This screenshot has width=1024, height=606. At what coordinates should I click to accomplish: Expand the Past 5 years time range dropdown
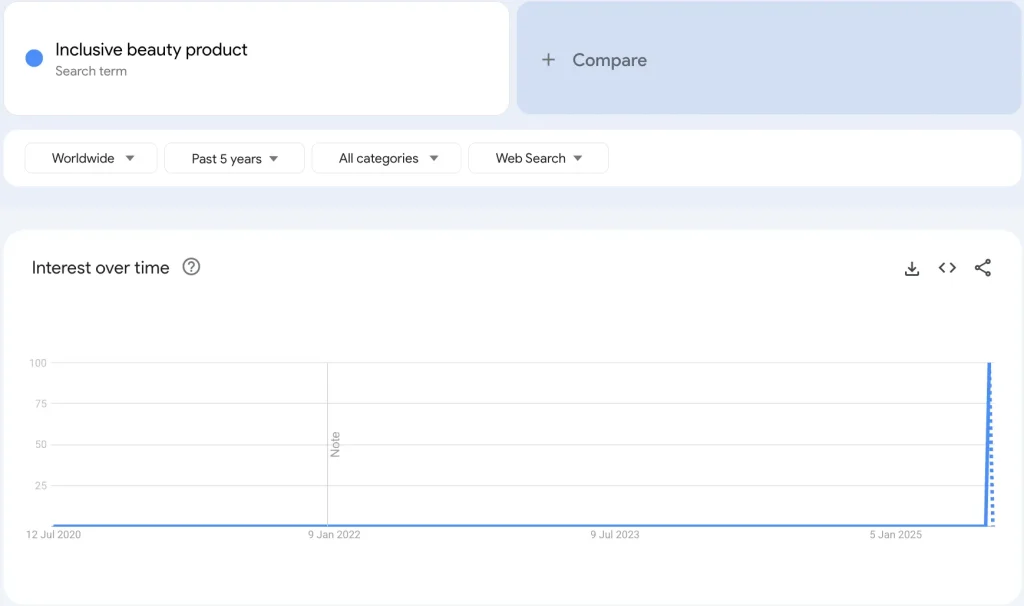(234, 159)
